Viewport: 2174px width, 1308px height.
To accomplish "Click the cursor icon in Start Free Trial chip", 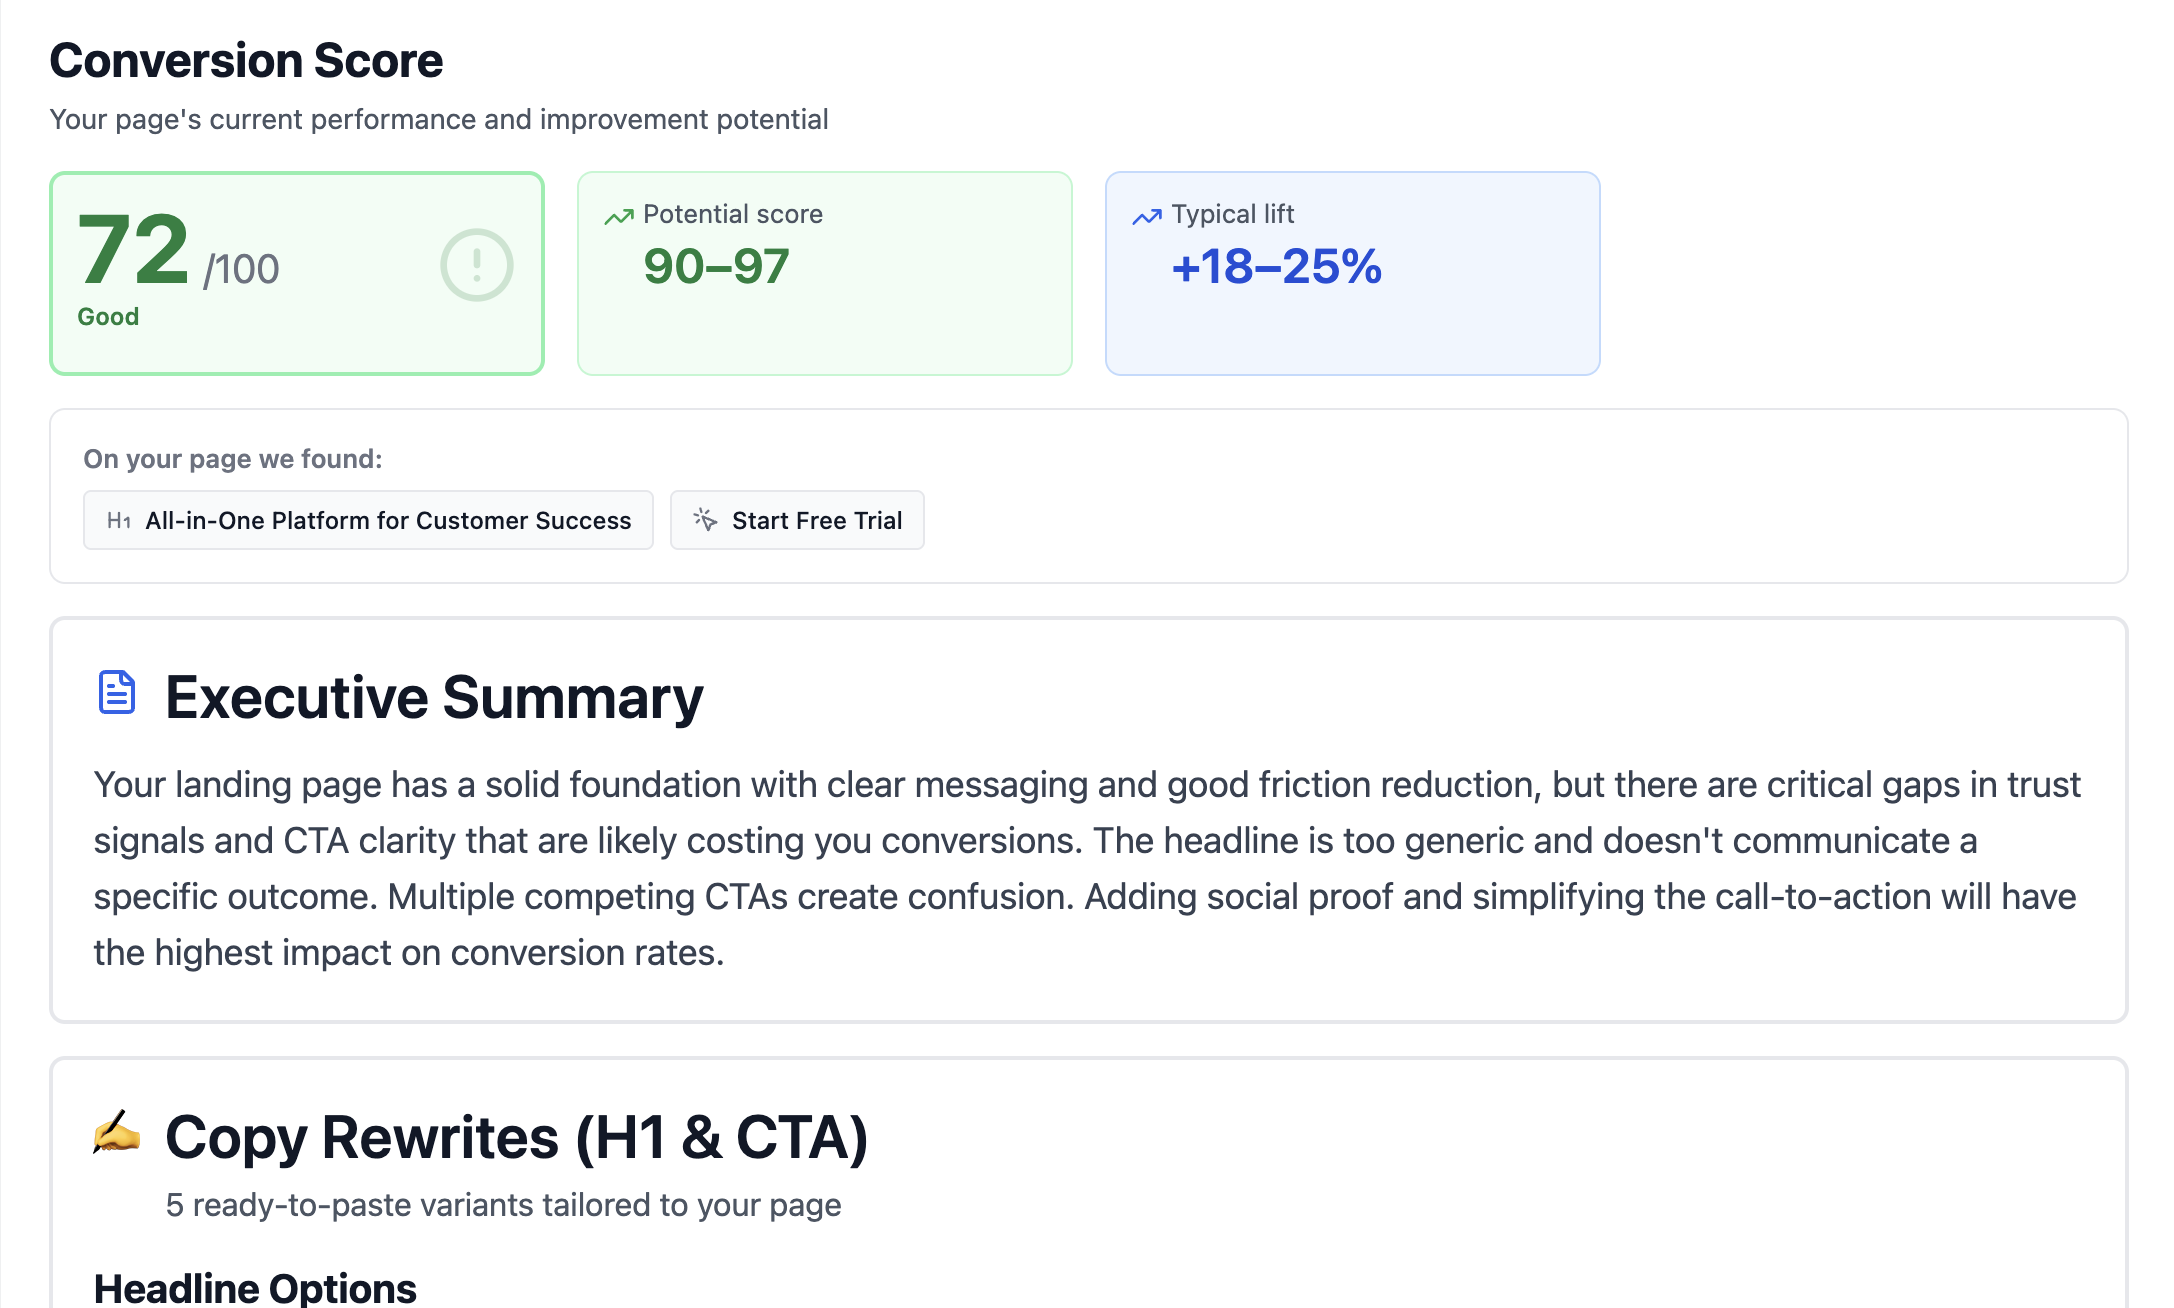I will pyautogui.click(x=705, y=520).
